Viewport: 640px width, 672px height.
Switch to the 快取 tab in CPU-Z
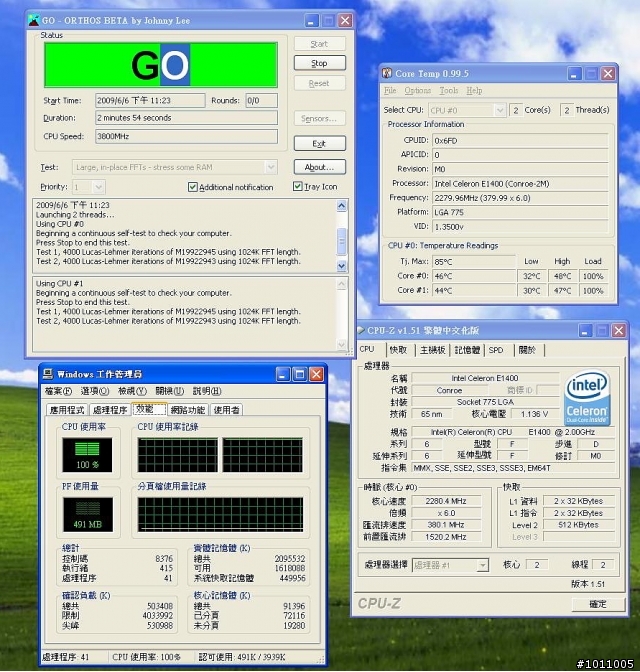point(398,350)
